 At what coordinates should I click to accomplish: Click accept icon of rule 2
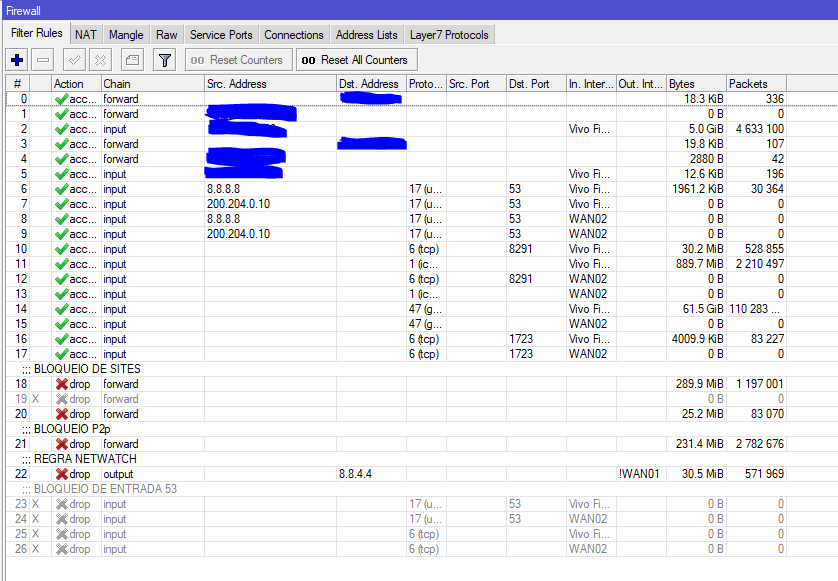(x=61, y=129)
